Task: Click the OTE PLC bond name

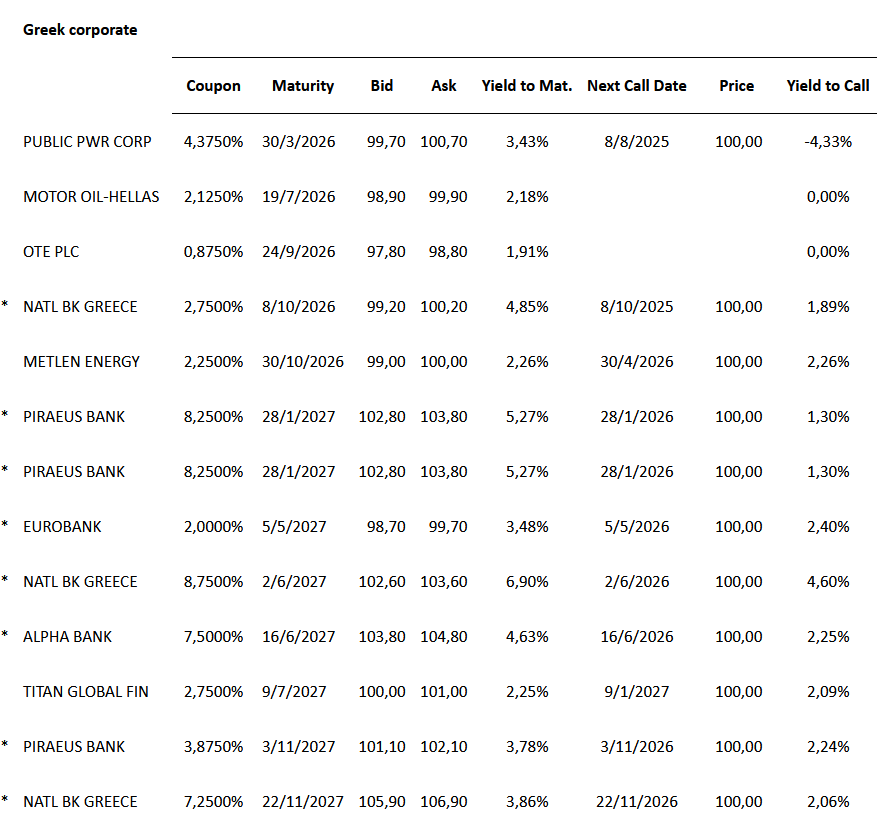Action: click(x=51, y=252)
